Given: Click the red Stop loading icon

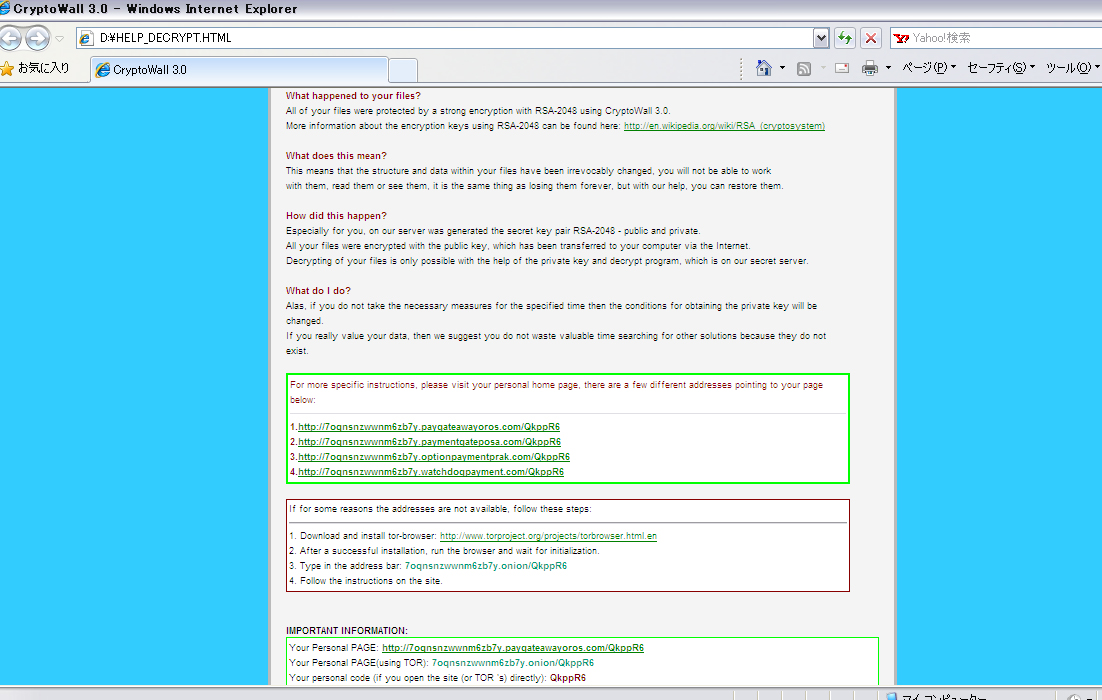Looking at the screenshot, I should (871, 38).
